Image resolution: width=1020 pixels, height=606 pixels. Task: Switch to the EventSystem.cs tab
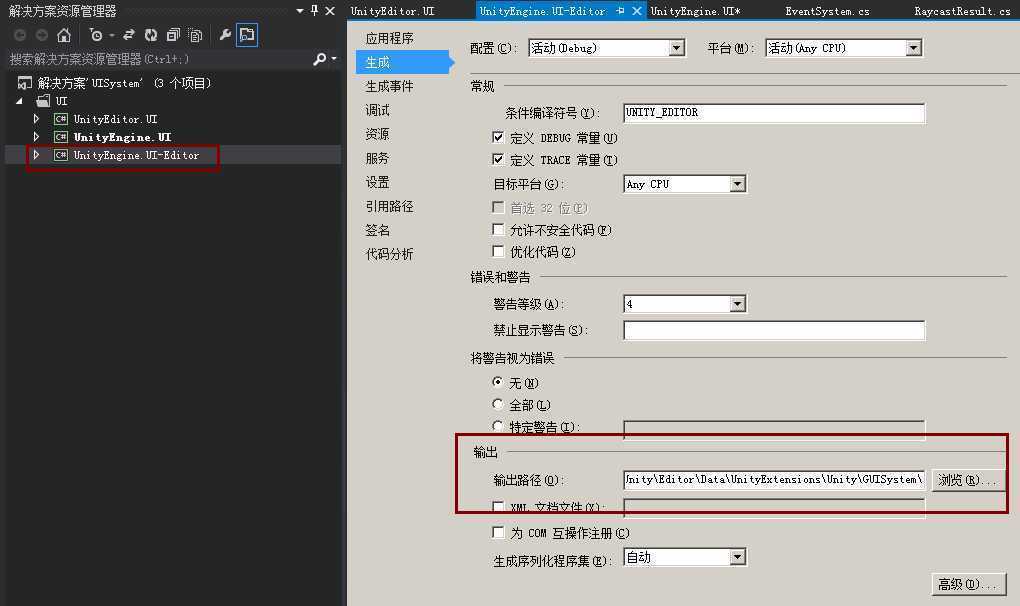point(827,11)
